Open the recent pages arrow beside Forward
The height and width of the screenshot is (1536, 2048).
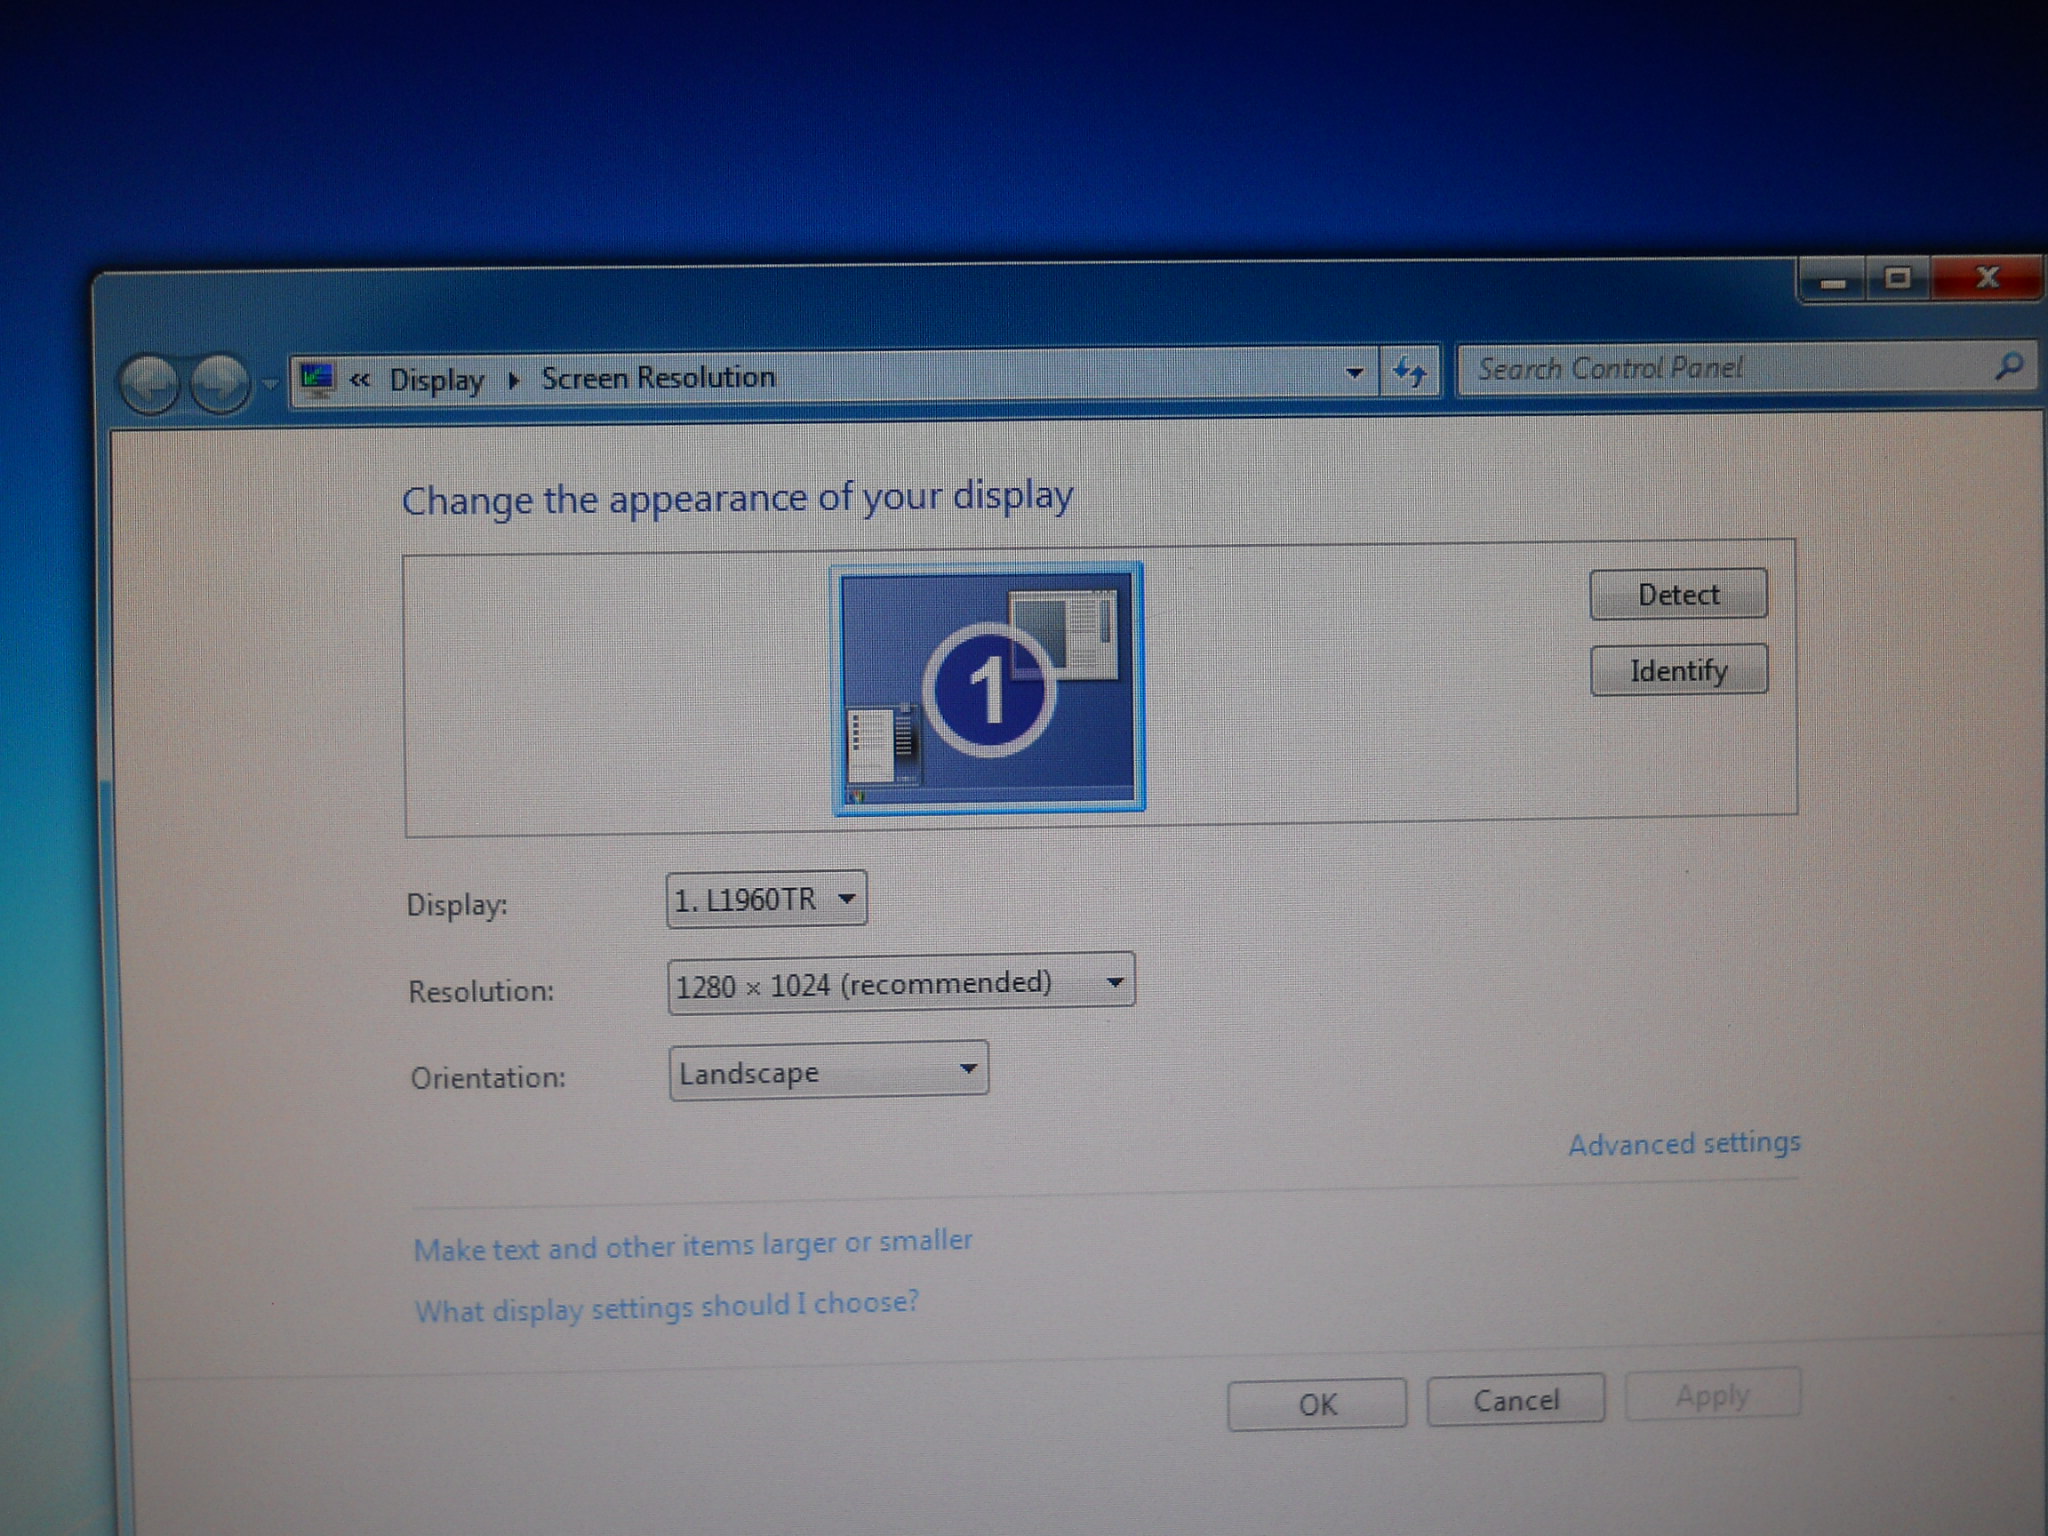(x=270, y=383)
